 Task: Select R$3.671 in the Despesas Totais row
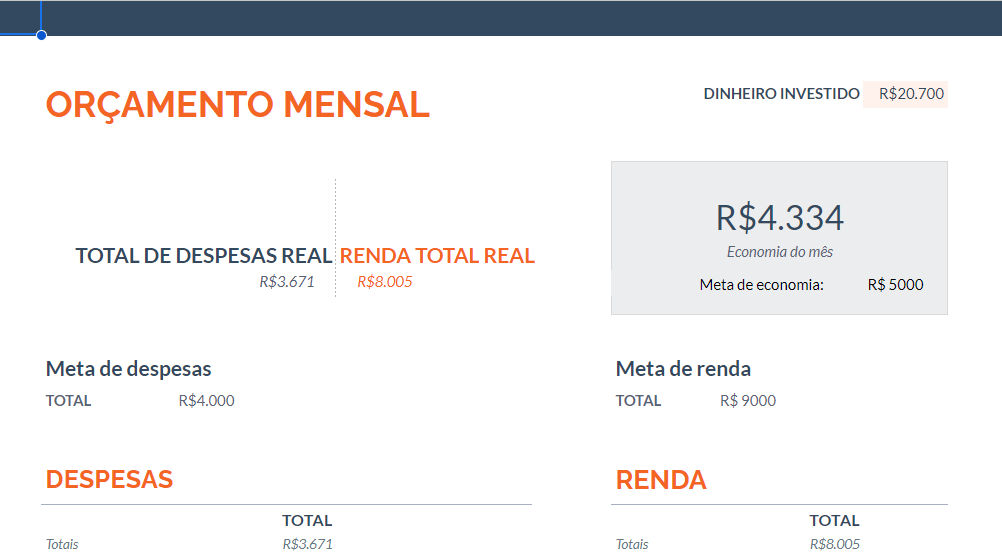[x=307, y=544]
